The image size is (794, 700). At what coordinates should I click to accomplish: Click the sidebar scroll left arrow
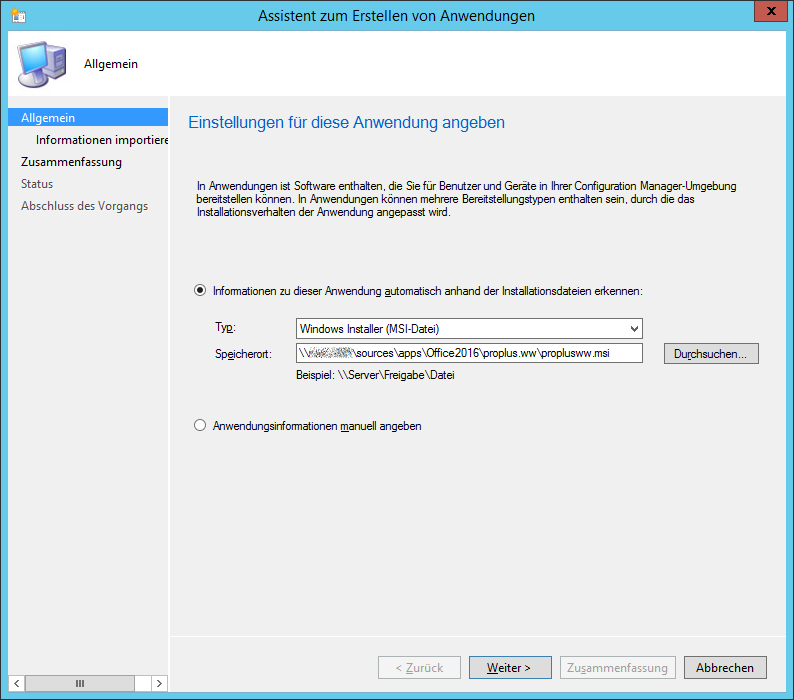click(15, 683)
